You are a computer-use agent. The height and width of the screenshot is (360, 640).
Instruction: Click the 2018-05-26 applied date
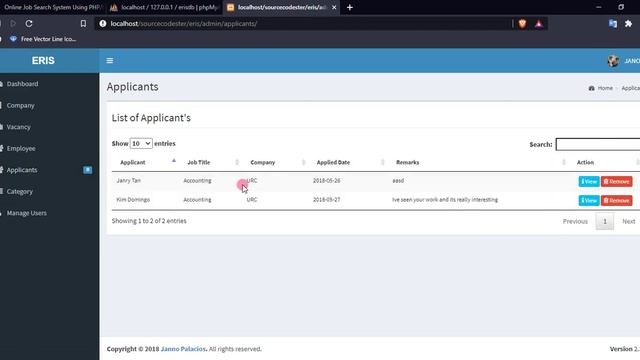coord(327,180)
